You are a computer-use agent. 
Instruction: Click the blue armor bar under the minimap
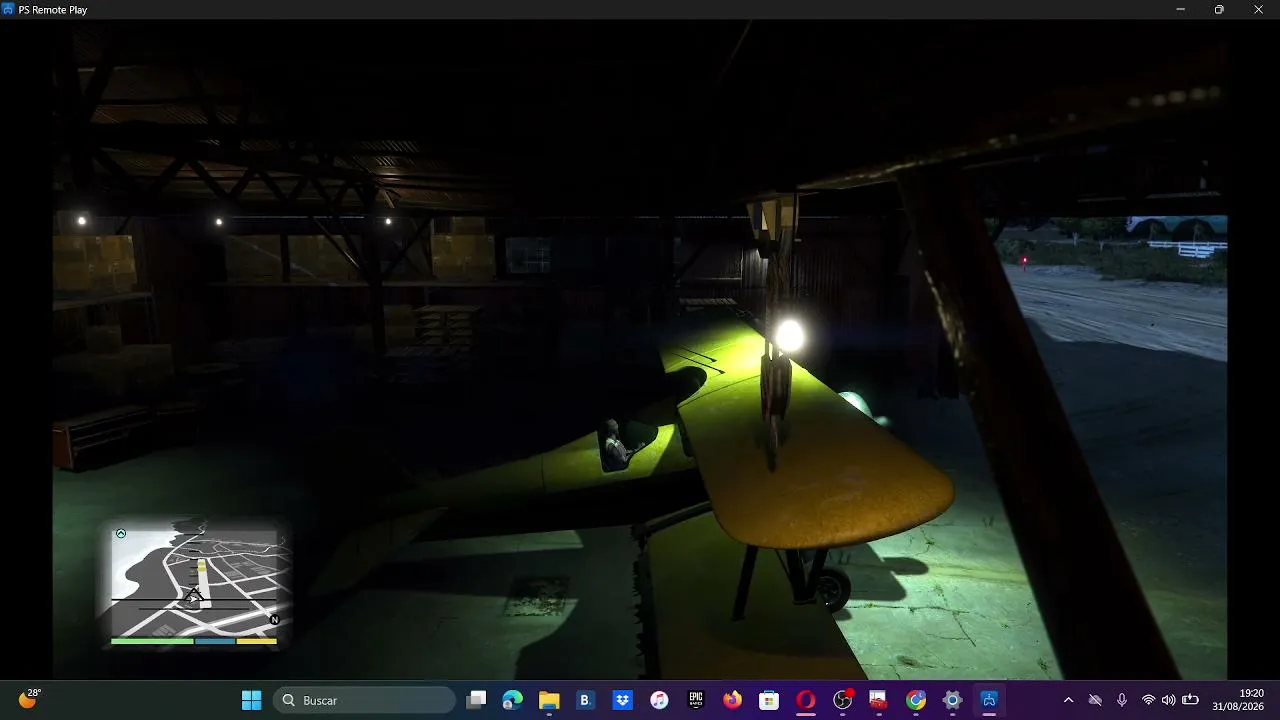pyautogui.click(x=215, y=641)
